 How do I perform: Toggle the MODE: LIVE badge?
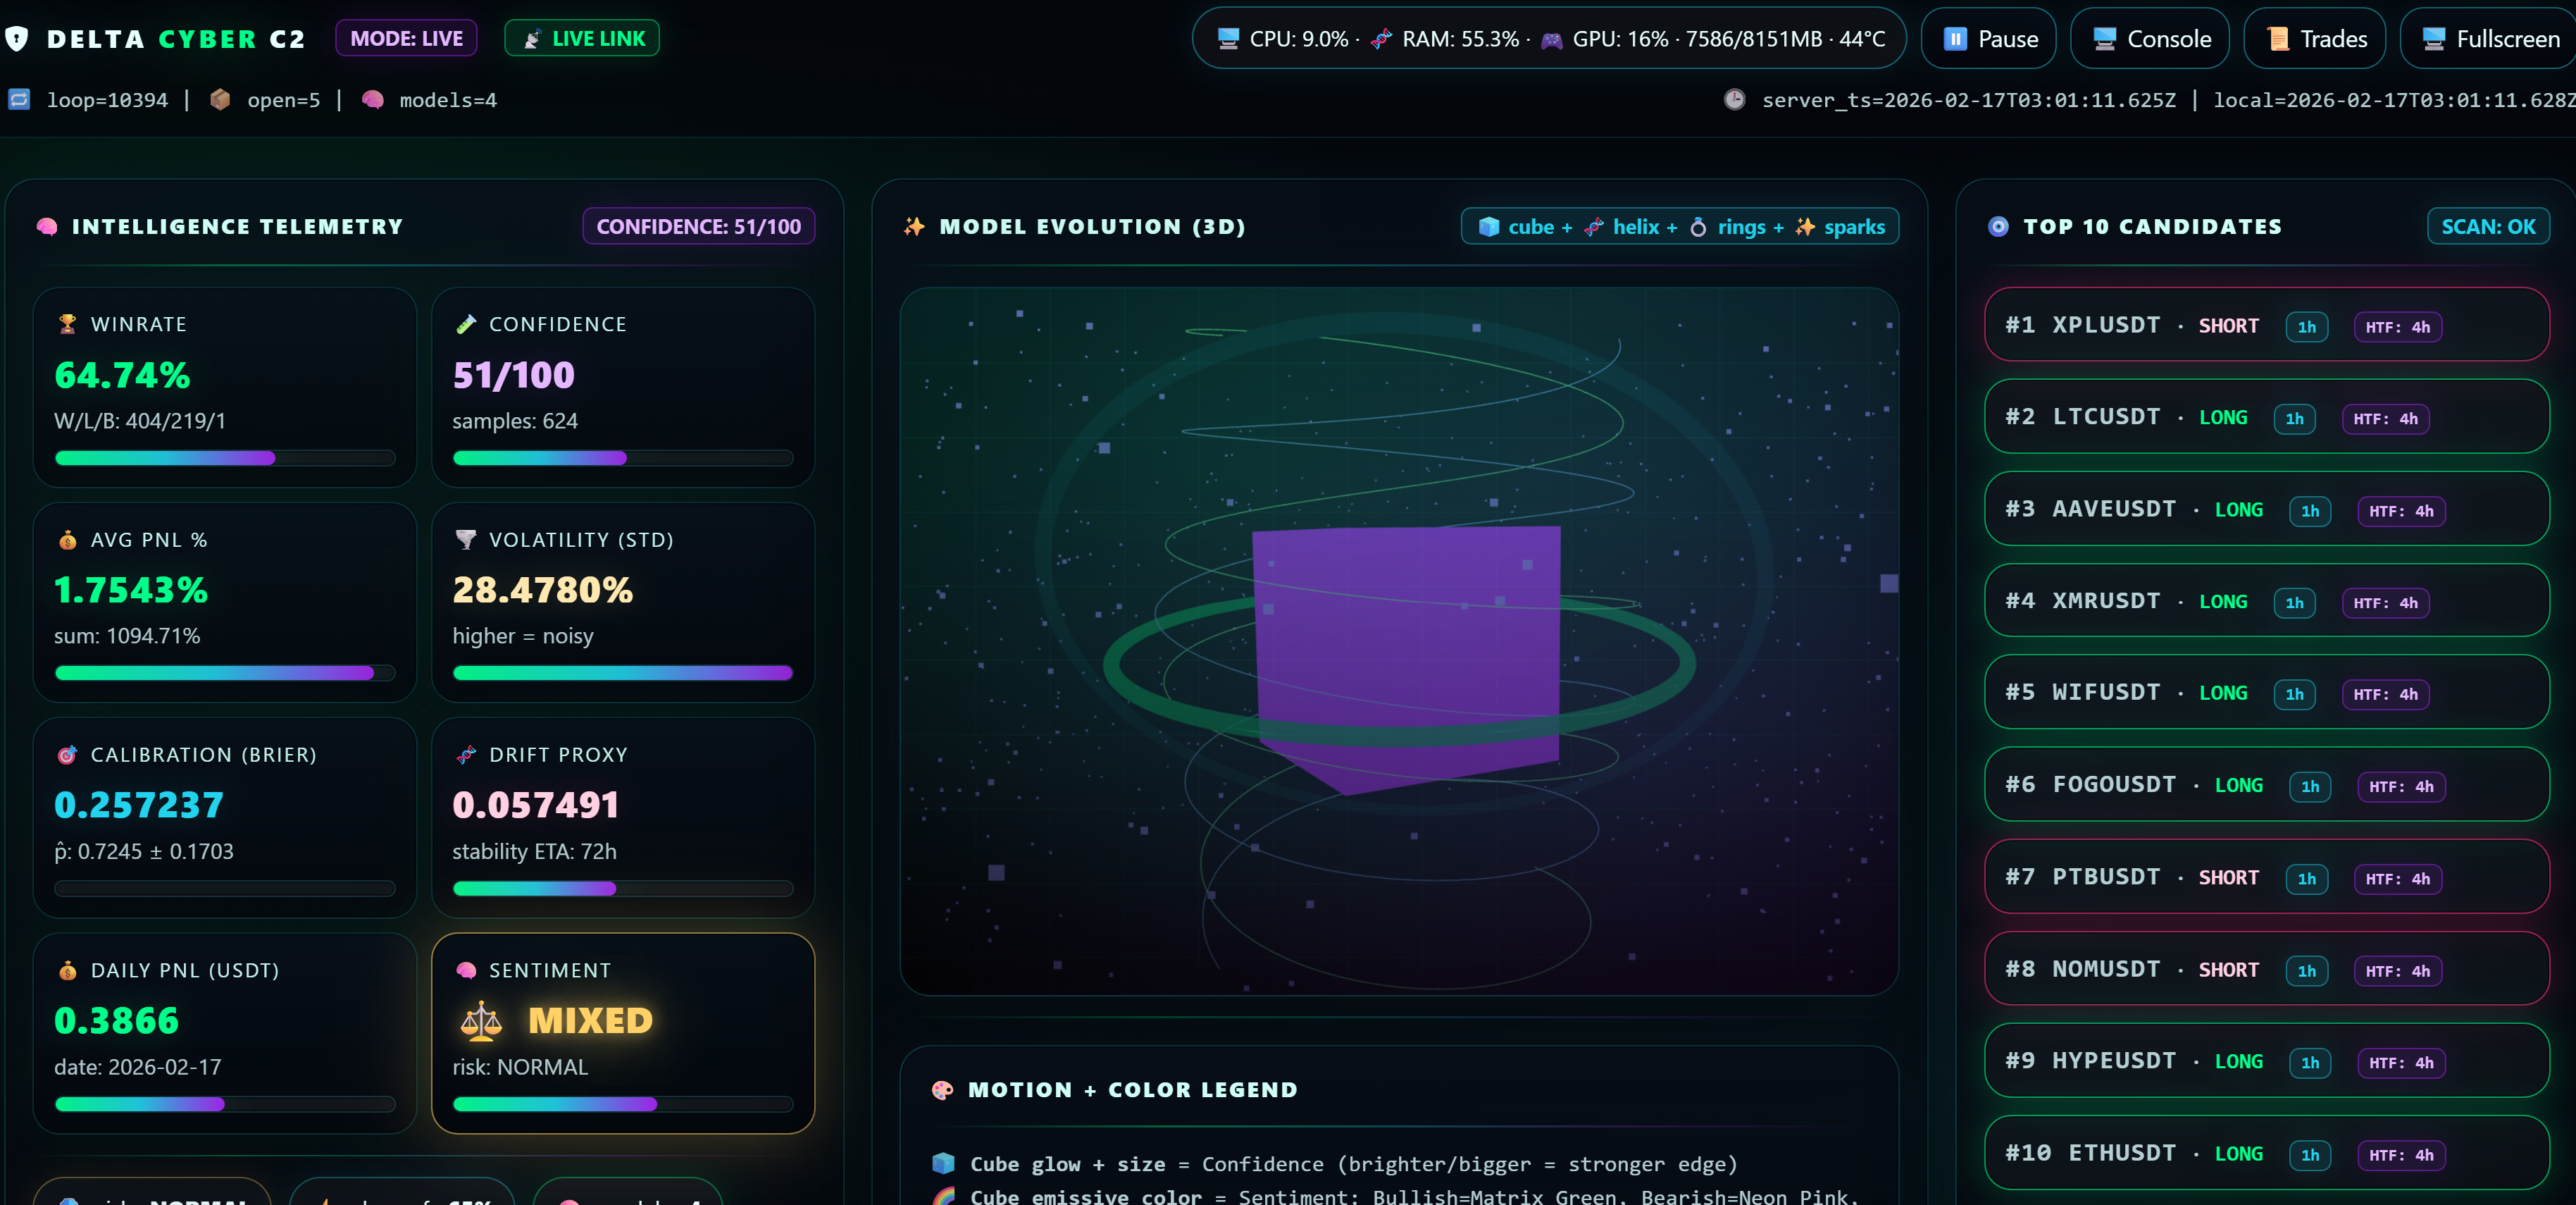[x=406, y=39]
